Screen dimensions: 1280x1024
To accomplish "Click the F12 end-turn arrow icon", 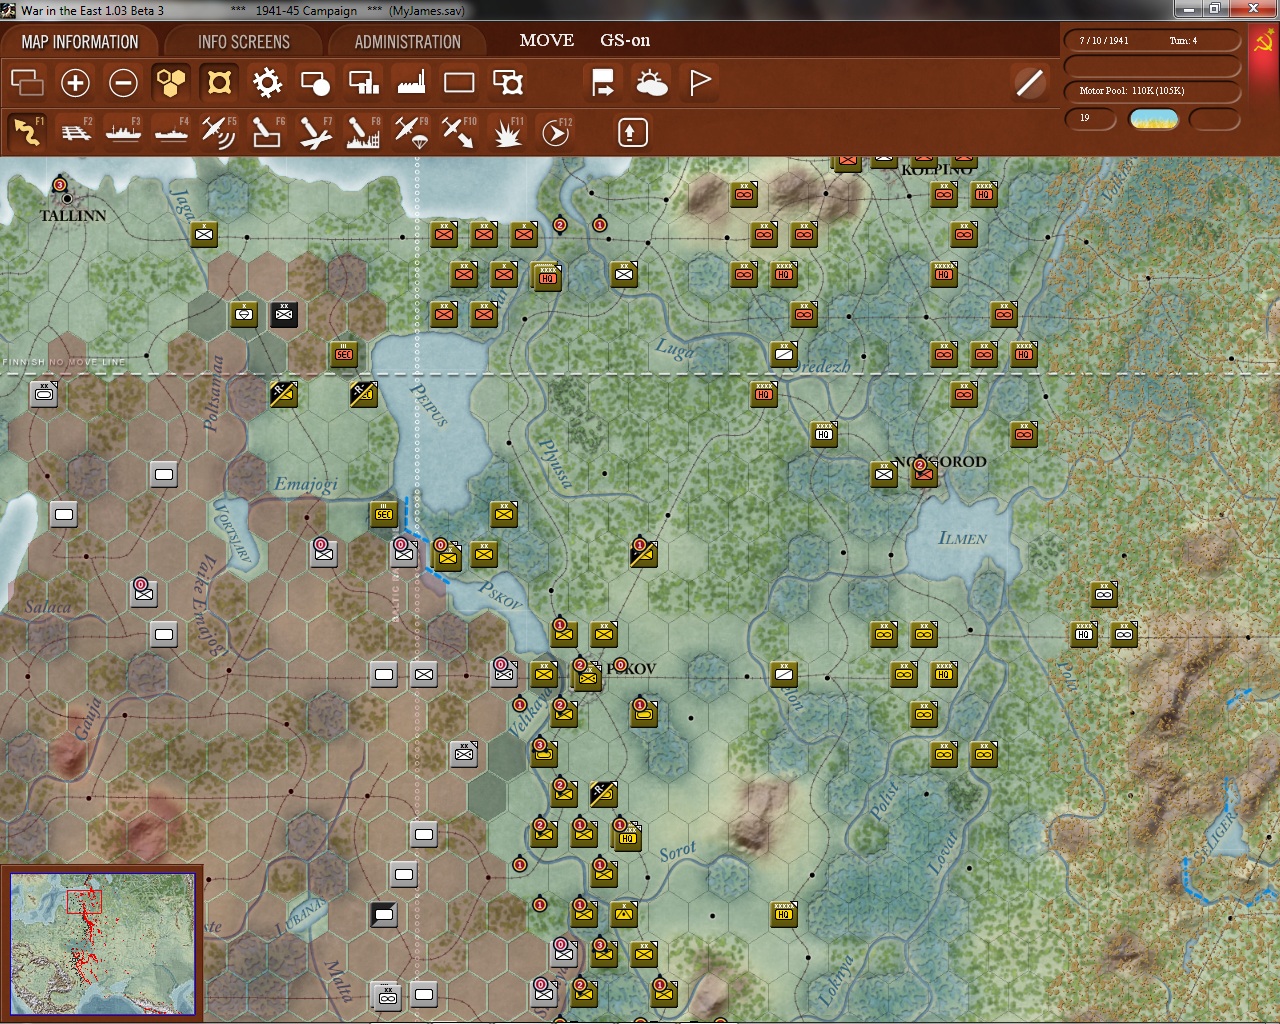I will tap(555, 132).
